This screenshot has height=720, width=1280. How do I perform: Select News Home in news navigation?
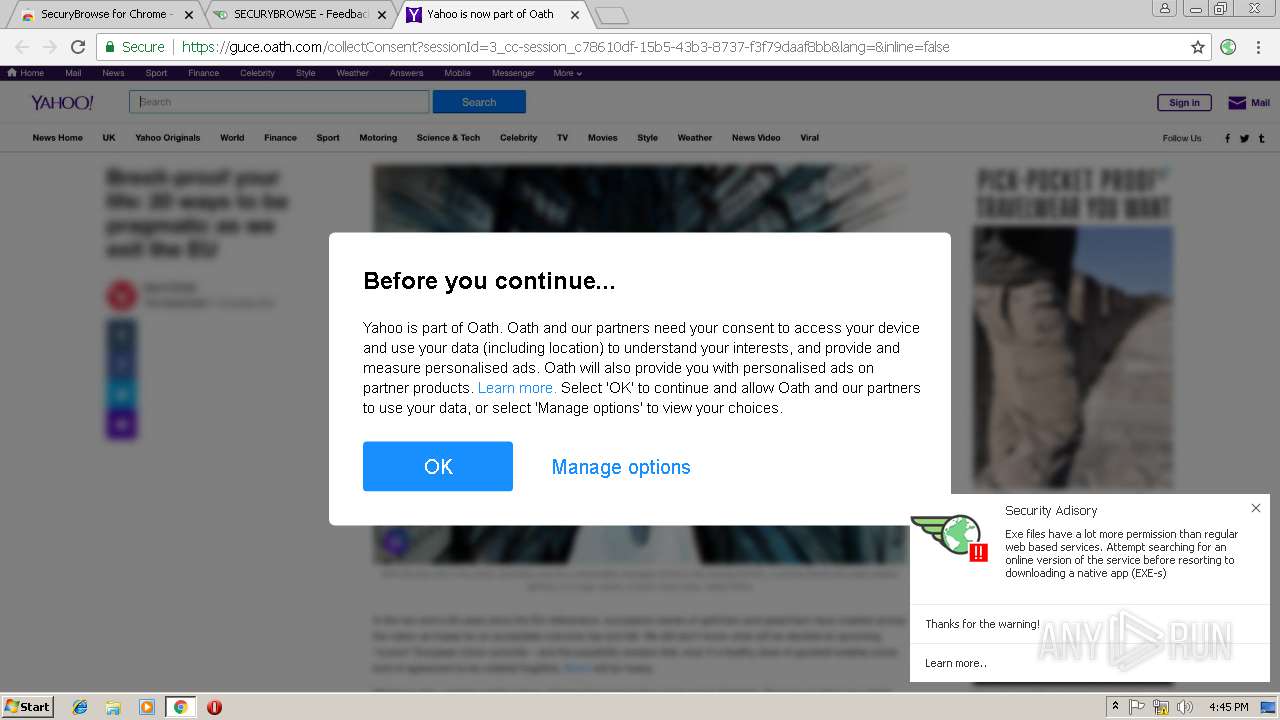pos(57,138)
